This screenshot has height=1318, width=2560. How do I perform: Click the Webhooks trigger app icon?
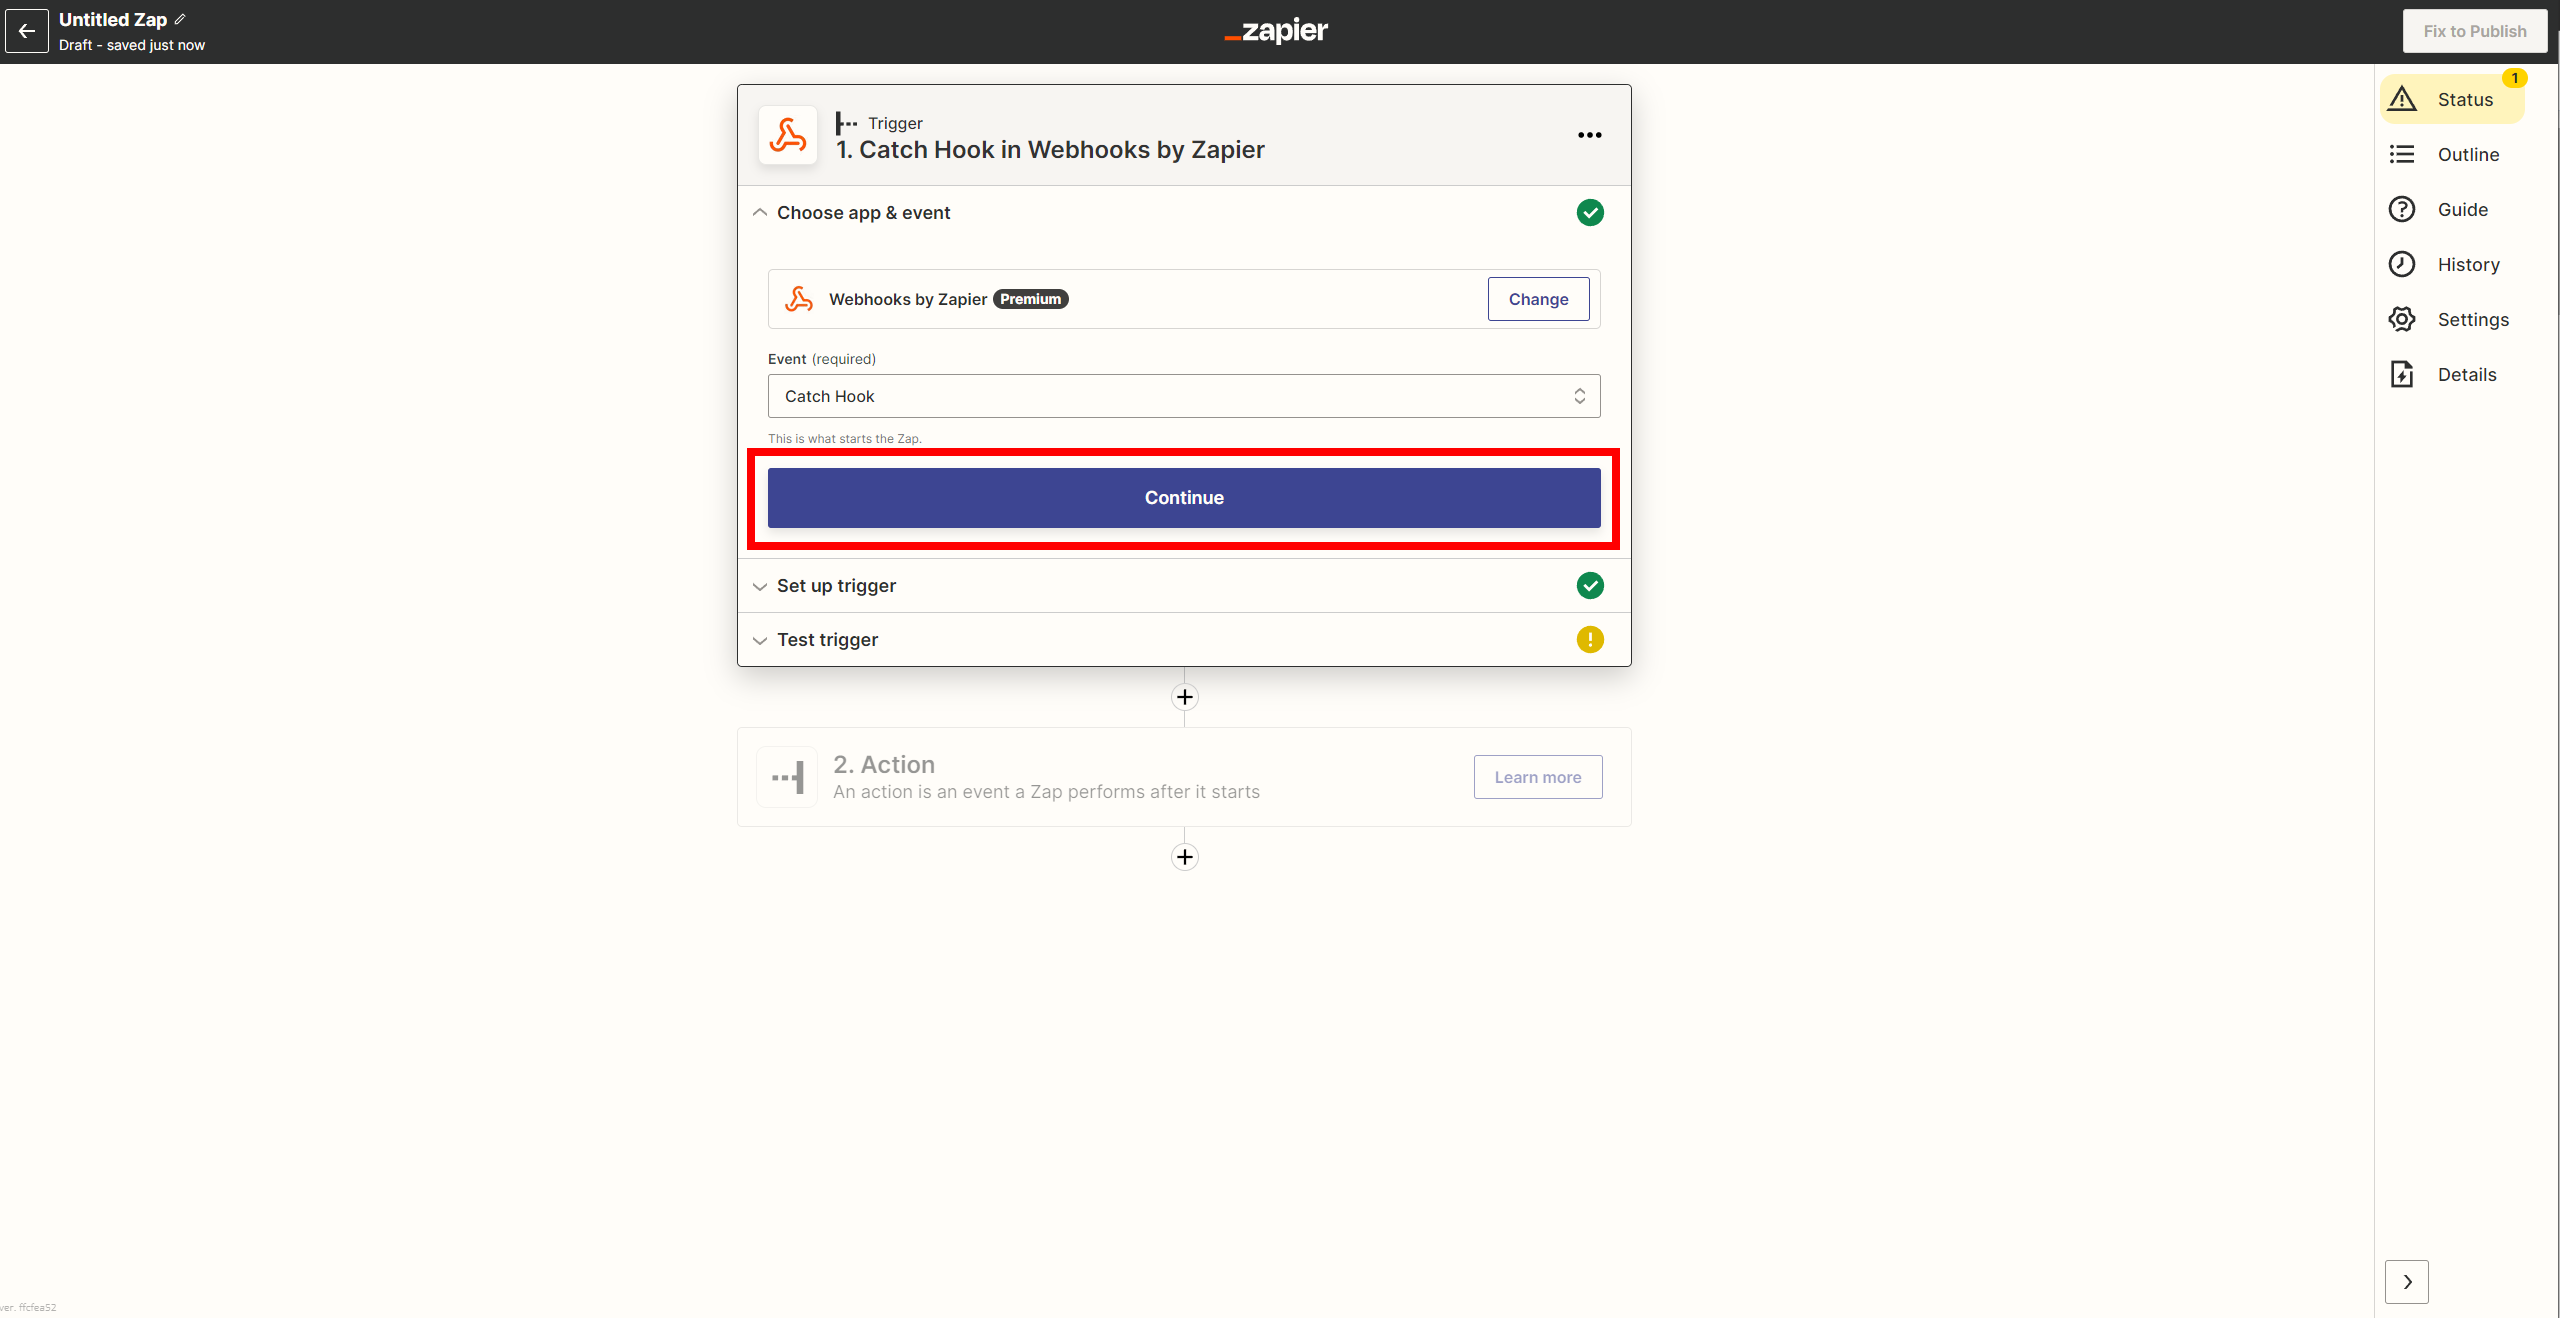click(788, 135)
